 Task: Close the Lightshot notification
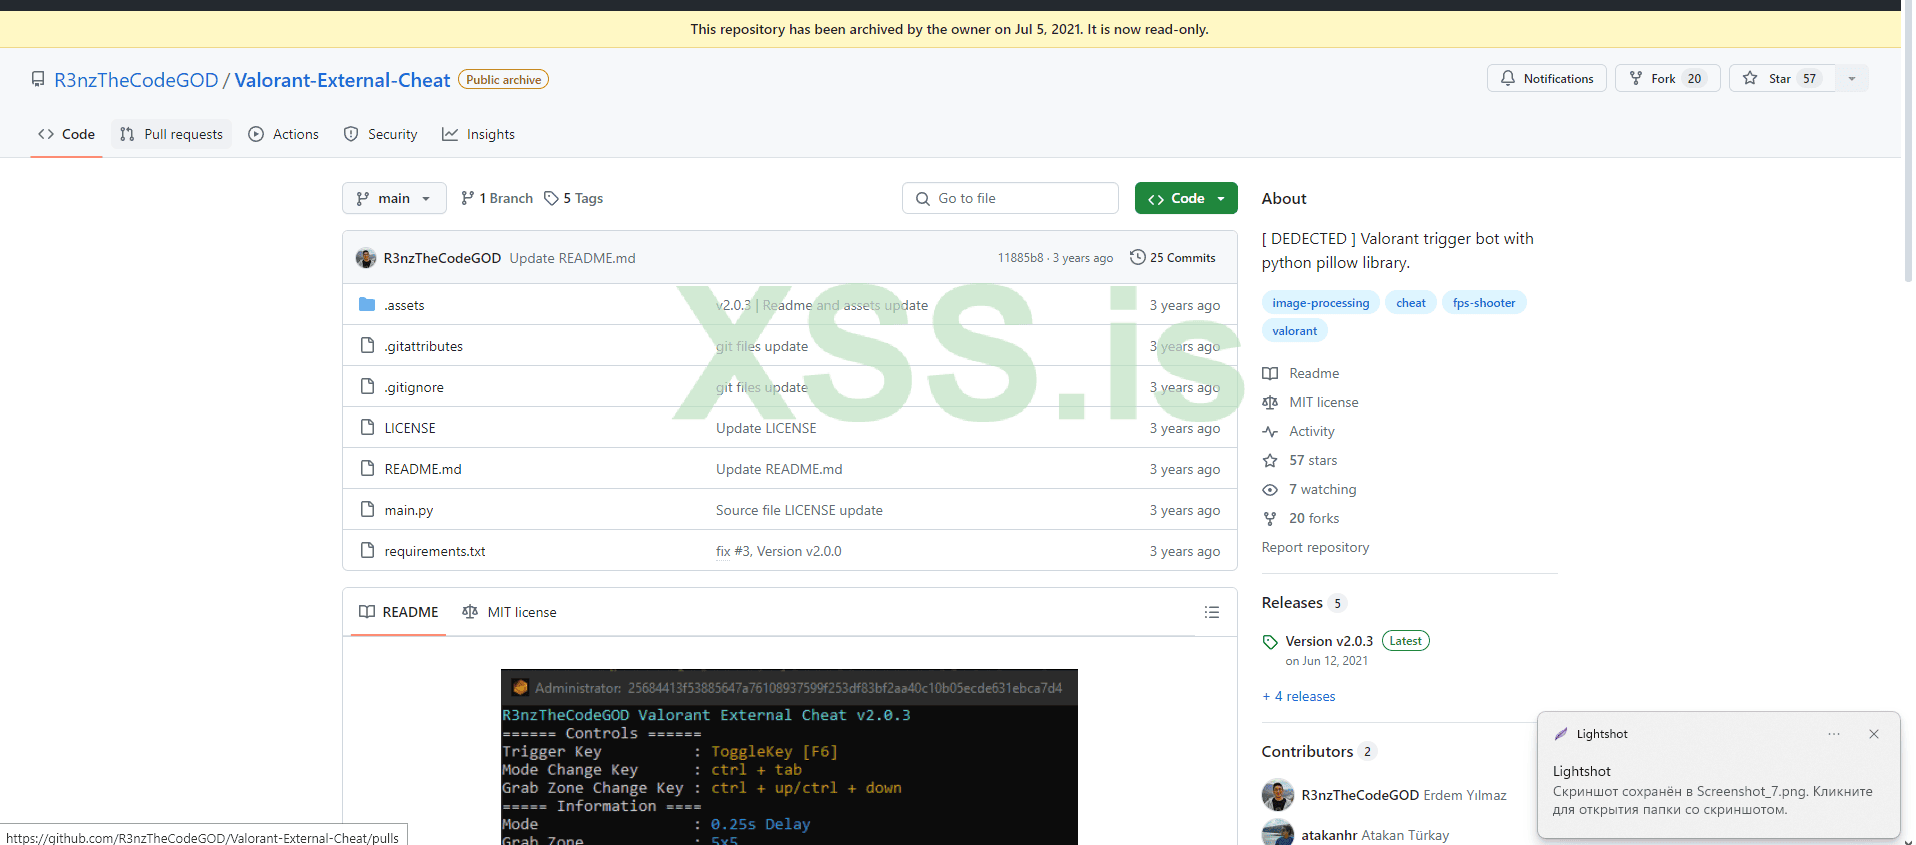1874,734
